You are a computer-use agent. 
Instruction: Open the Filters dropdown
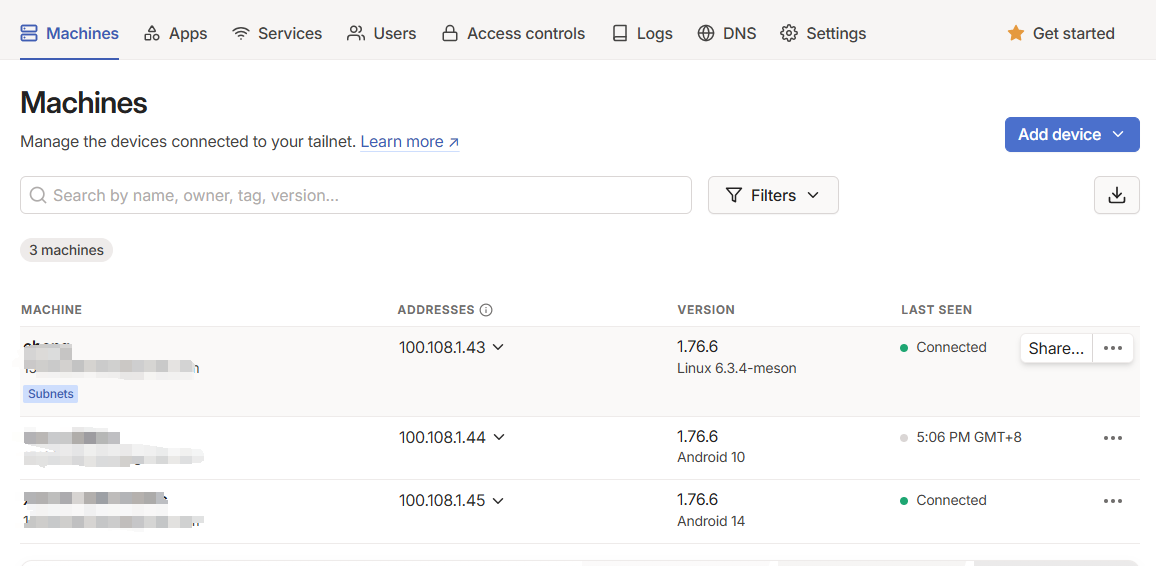pos(773,196)
